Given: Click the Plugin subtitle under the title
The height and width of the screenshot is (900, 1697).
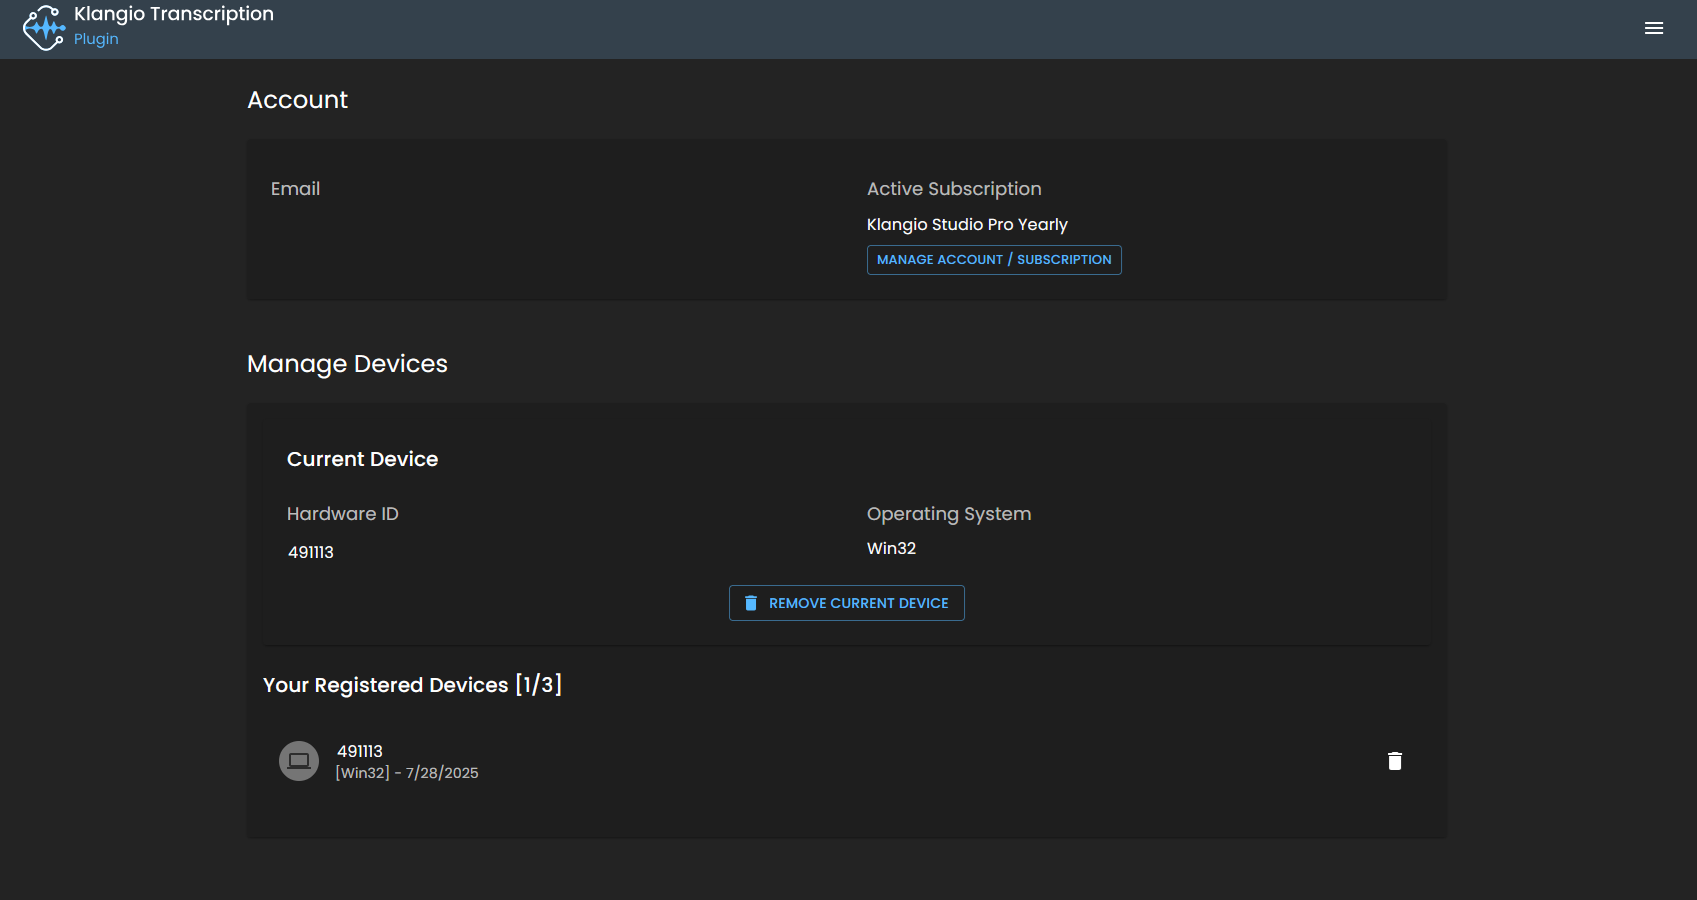Looking at the screenshot, I should 96,39.
